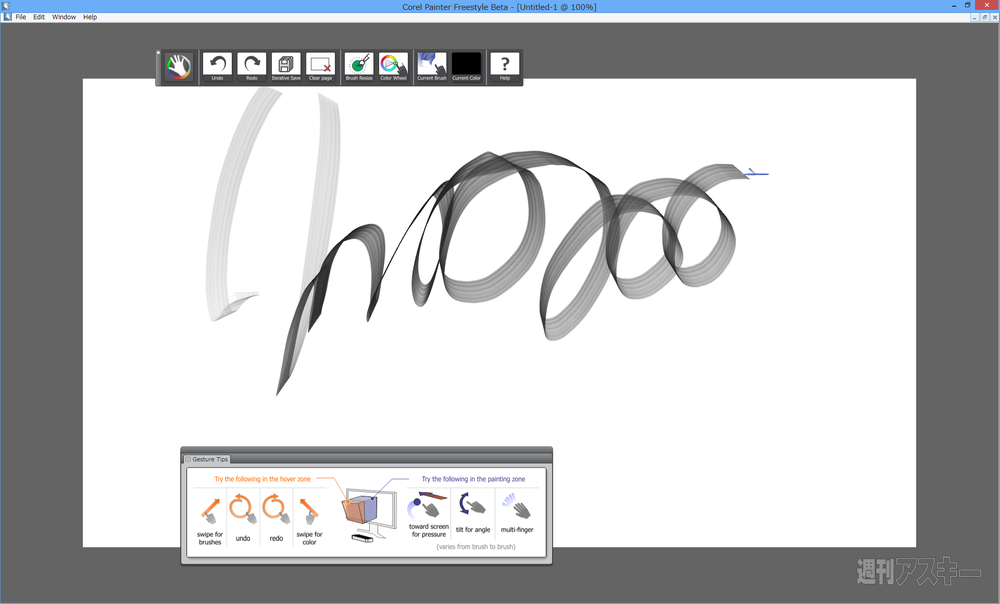Screen dimensions: 1000x604
Task: Open the File menu
Action: click(21, 17)
